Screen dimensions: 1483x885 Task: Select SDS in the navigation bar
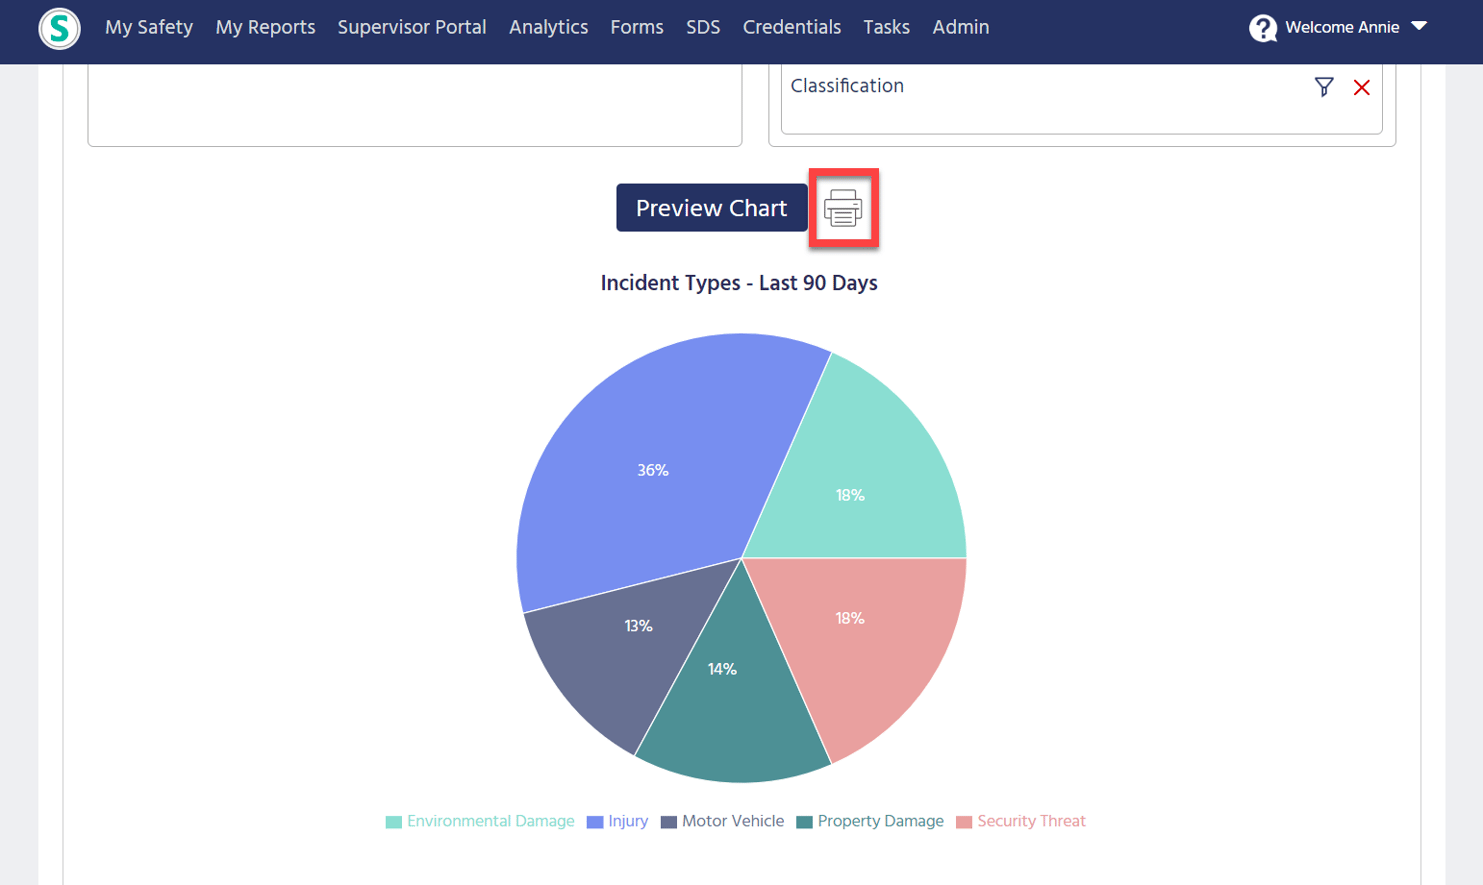coord(702,28)
